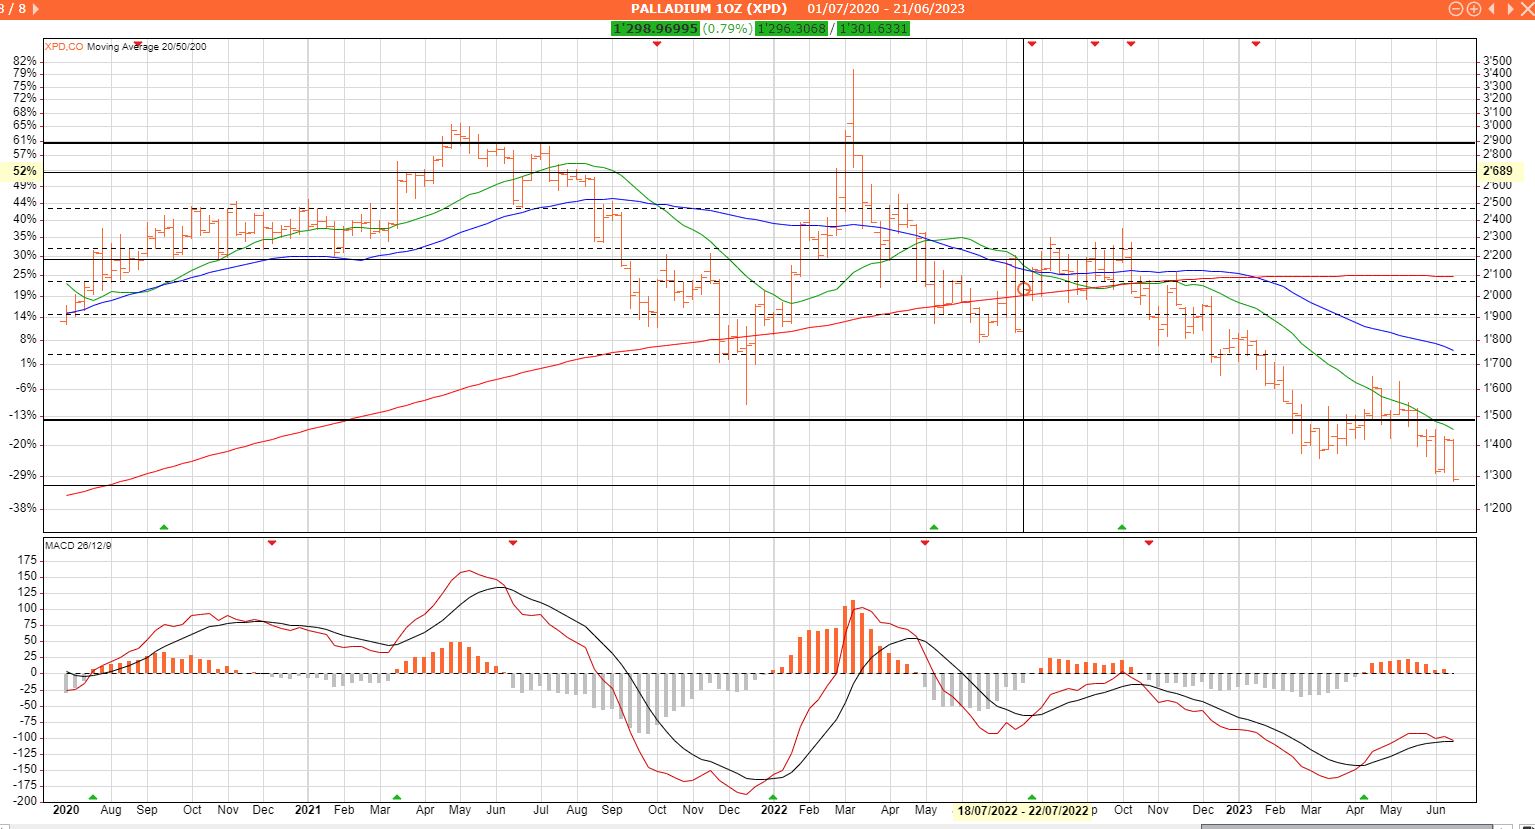Open Moving Average 20/50/200 indicator settings
Screen dimensions: 1535x829
pyautogui.click(x=146, y=47)
